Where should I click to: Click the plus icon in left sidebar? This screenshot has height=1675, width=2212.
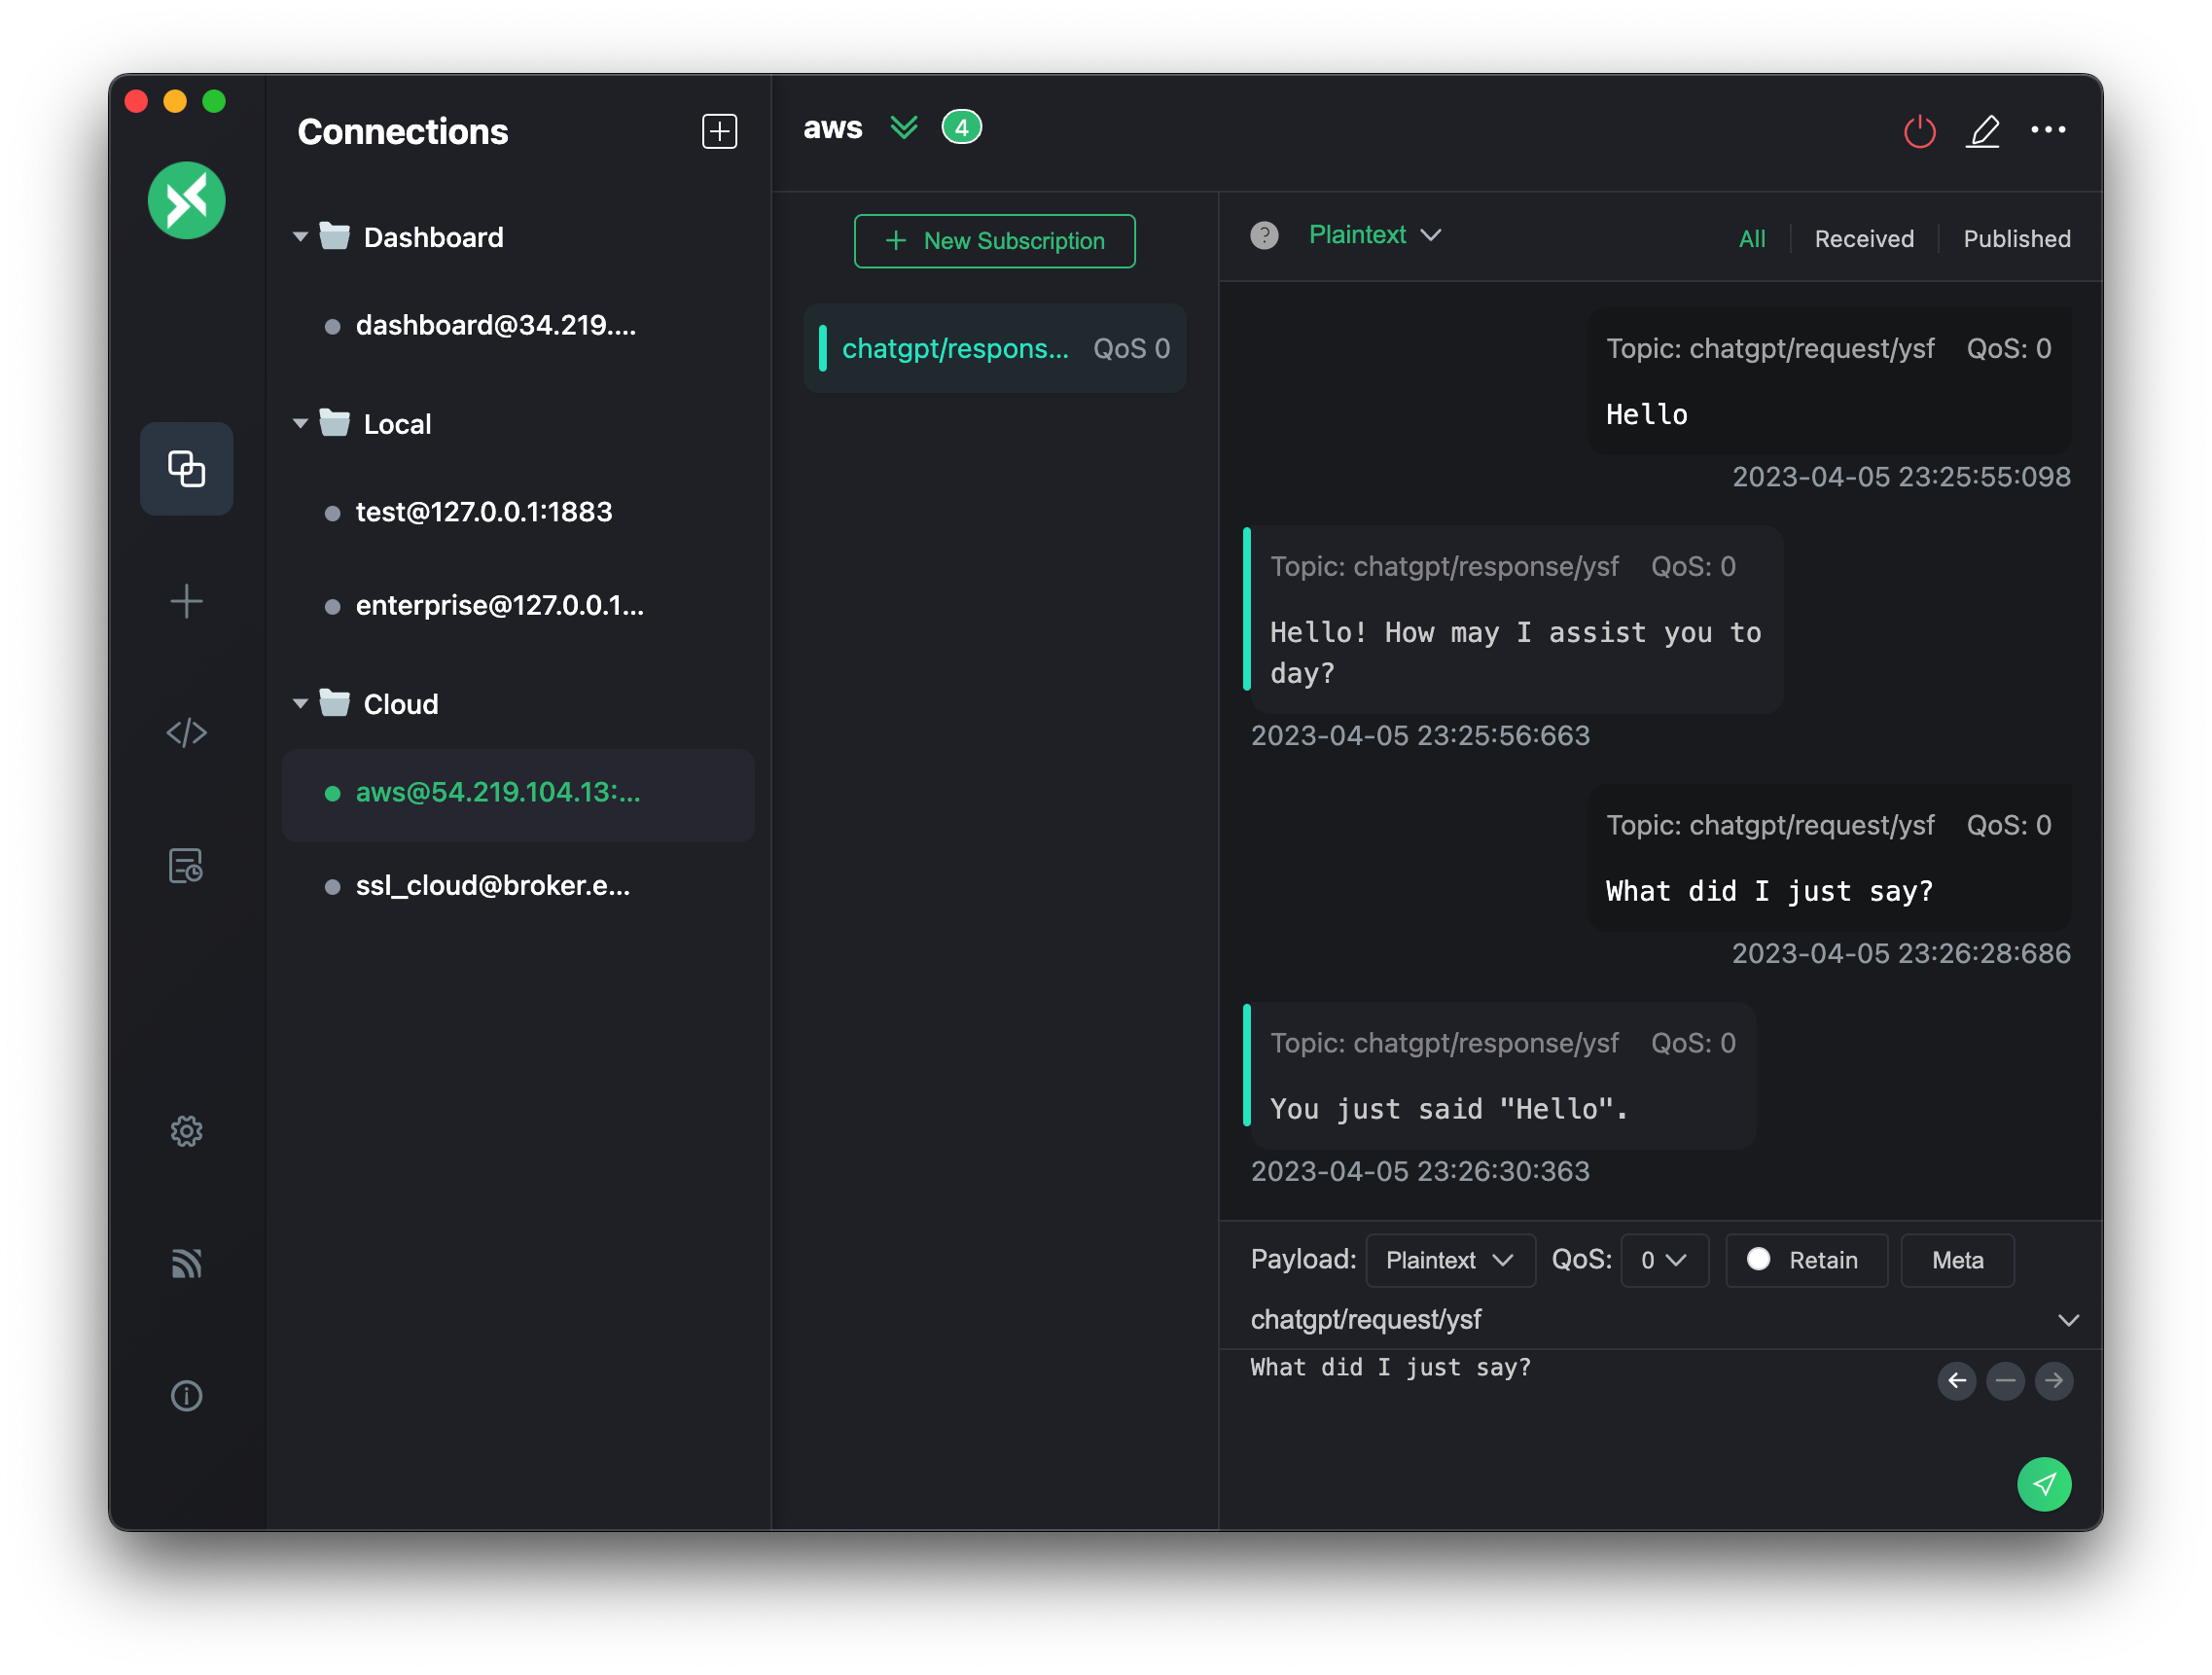tap(186, 601)
